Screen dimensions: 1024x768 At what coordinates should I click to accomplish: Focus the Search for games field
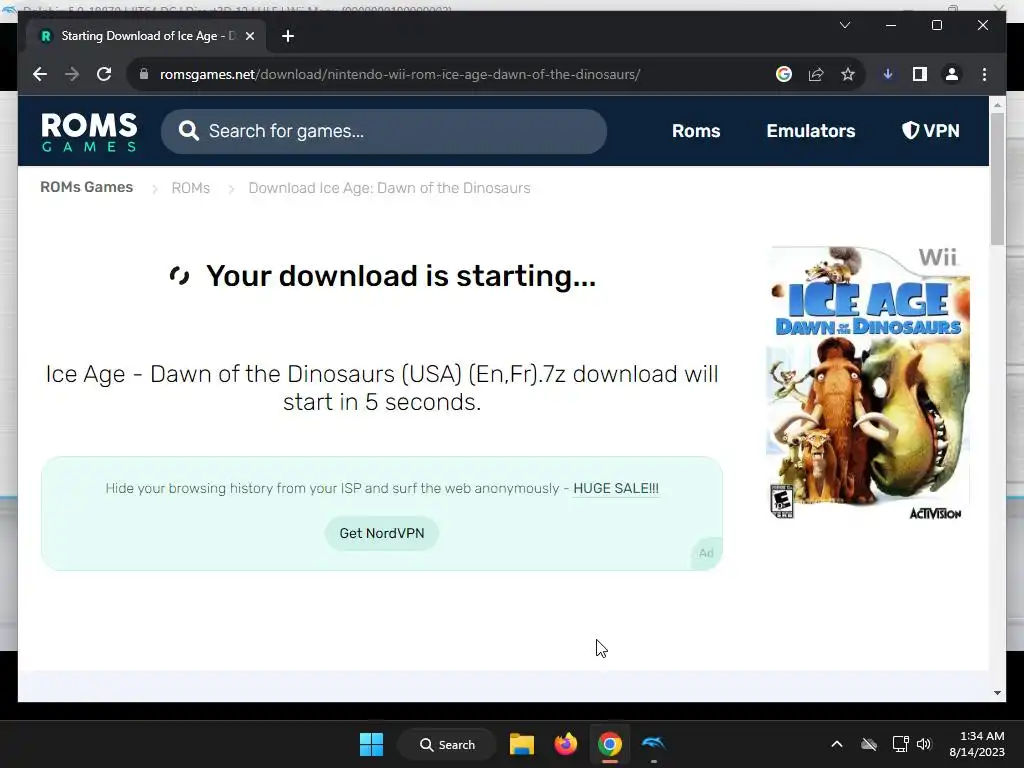[384, 131]
